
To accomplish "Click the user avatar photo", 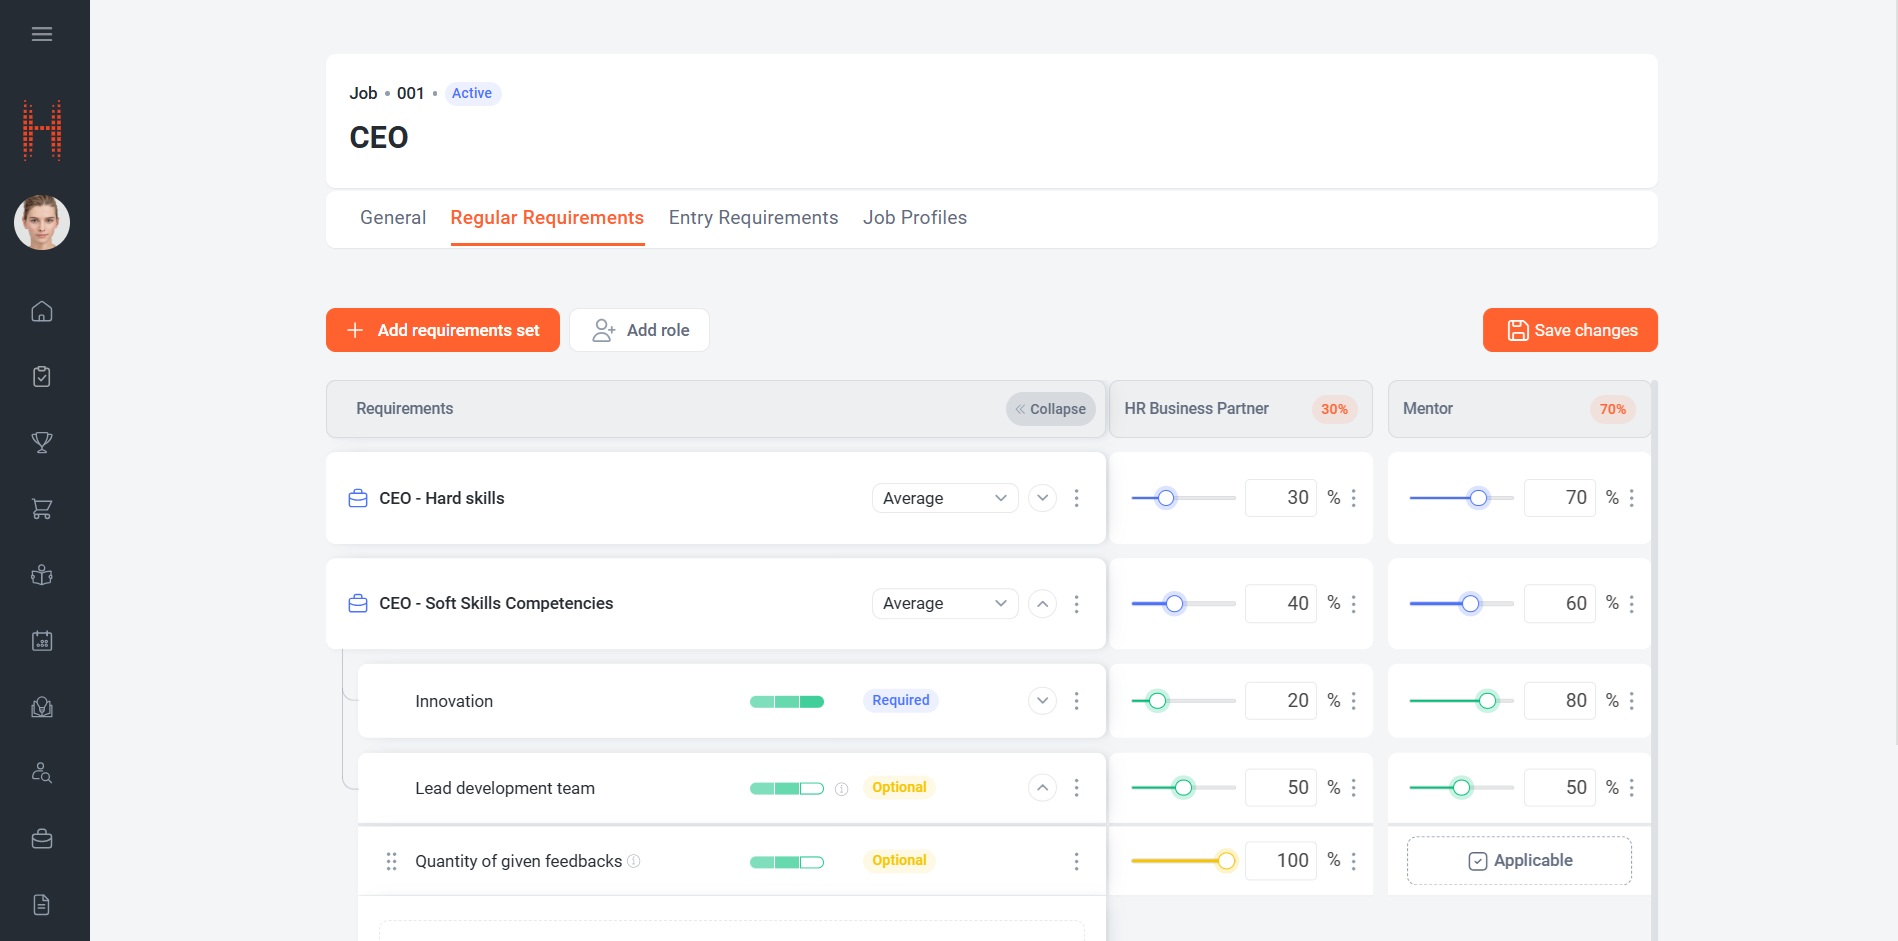I will [42, 222].
